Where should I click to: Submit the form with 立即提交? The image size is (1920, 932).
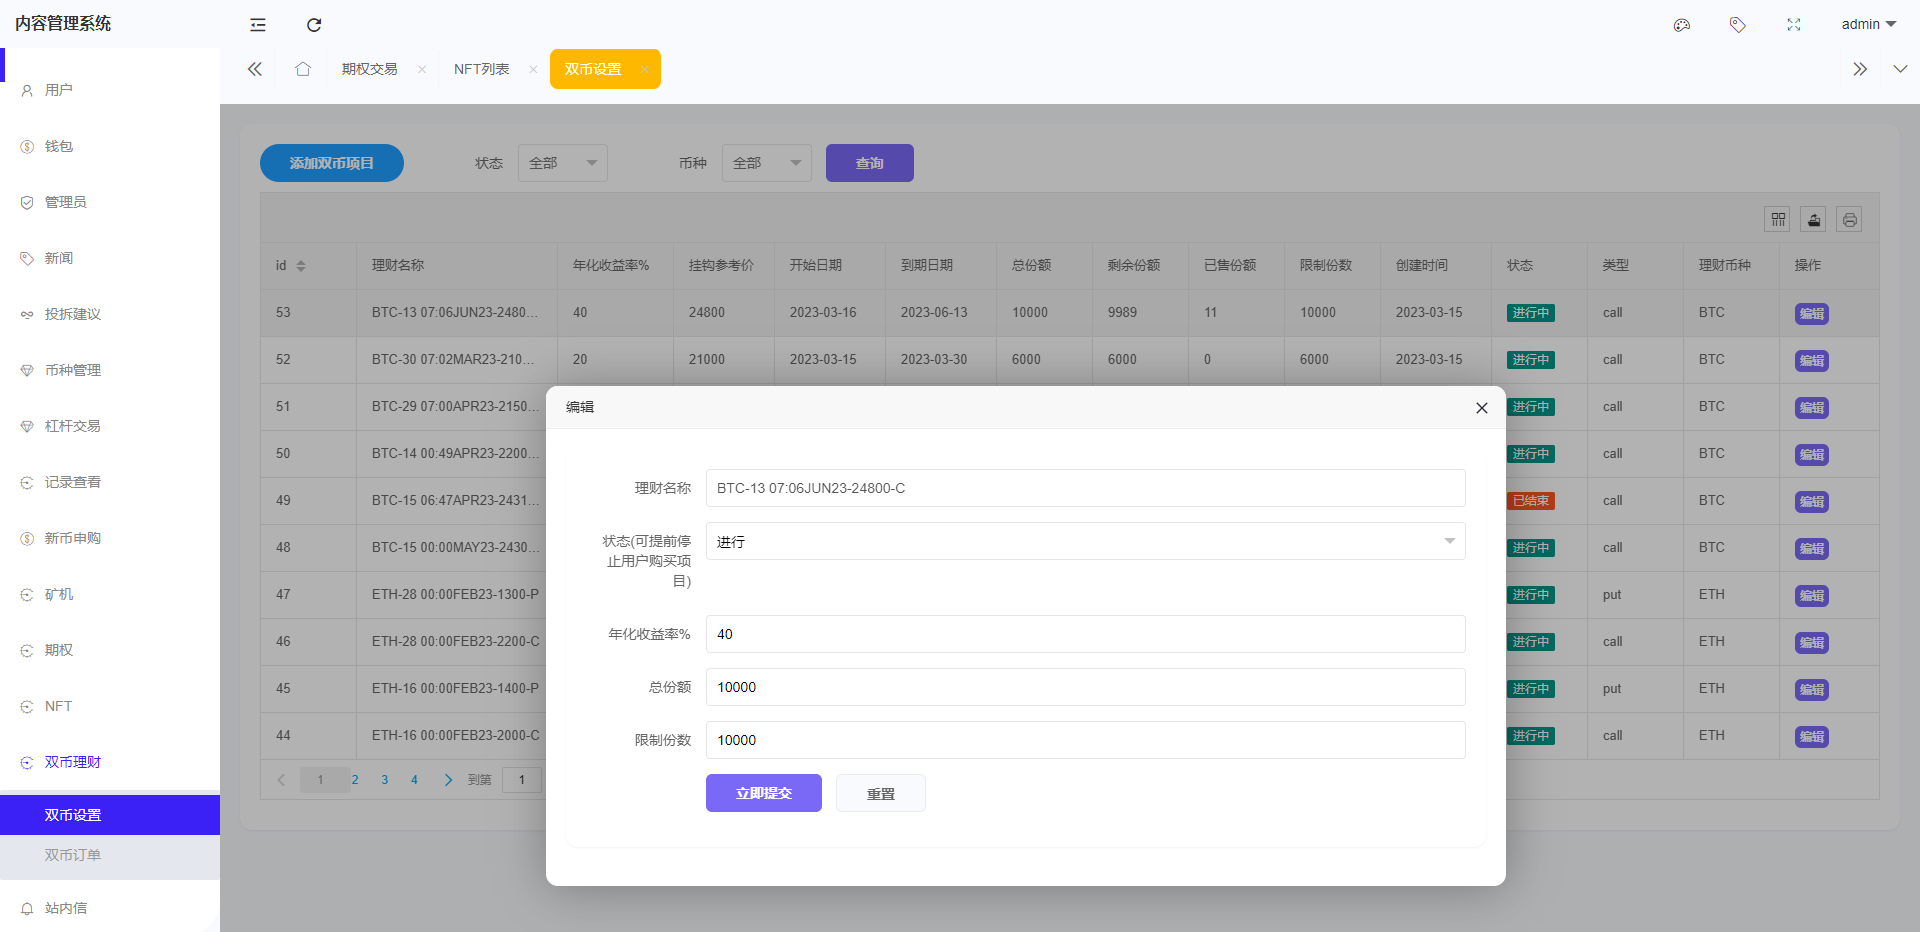point(763,793)
